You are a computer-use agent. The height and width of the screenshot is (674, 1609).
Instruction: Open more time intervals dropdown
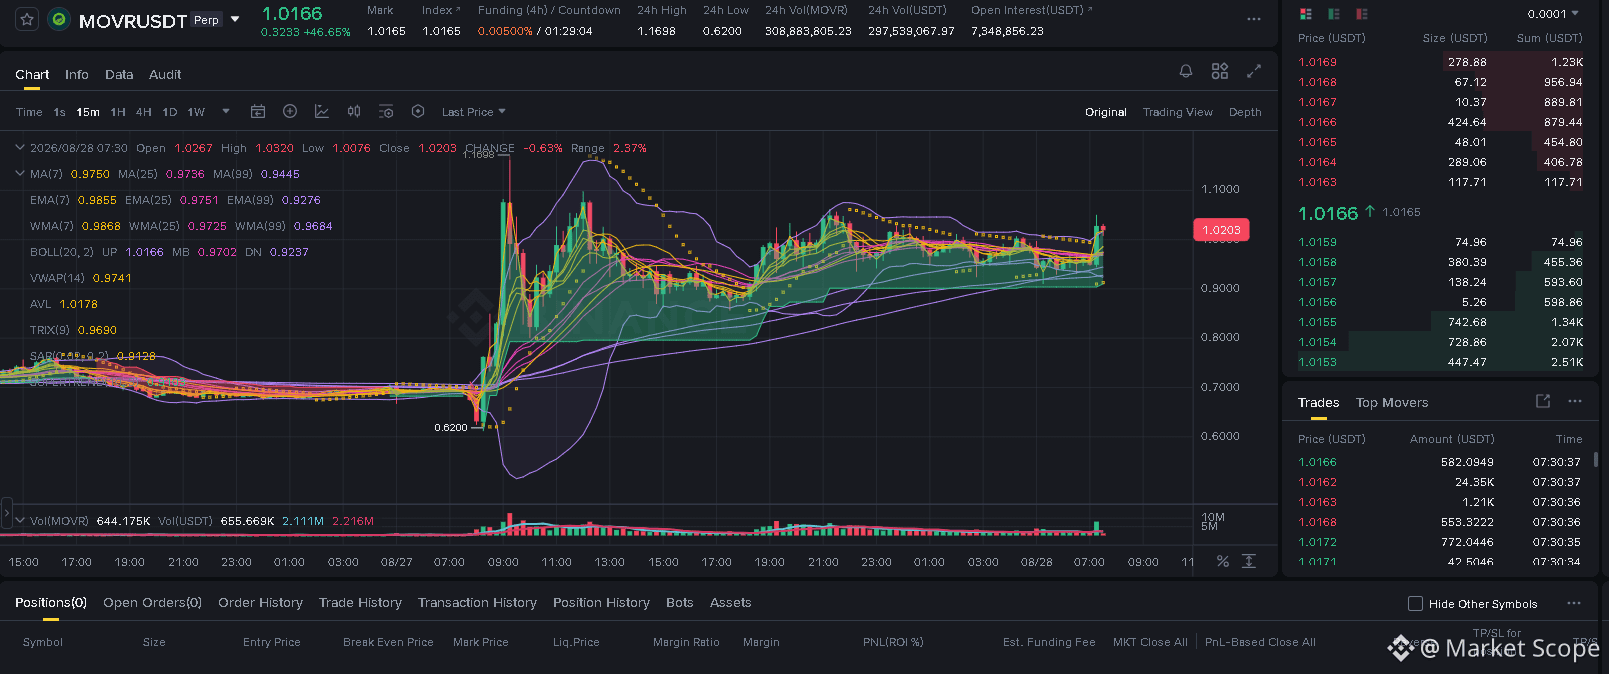[226, 112]
